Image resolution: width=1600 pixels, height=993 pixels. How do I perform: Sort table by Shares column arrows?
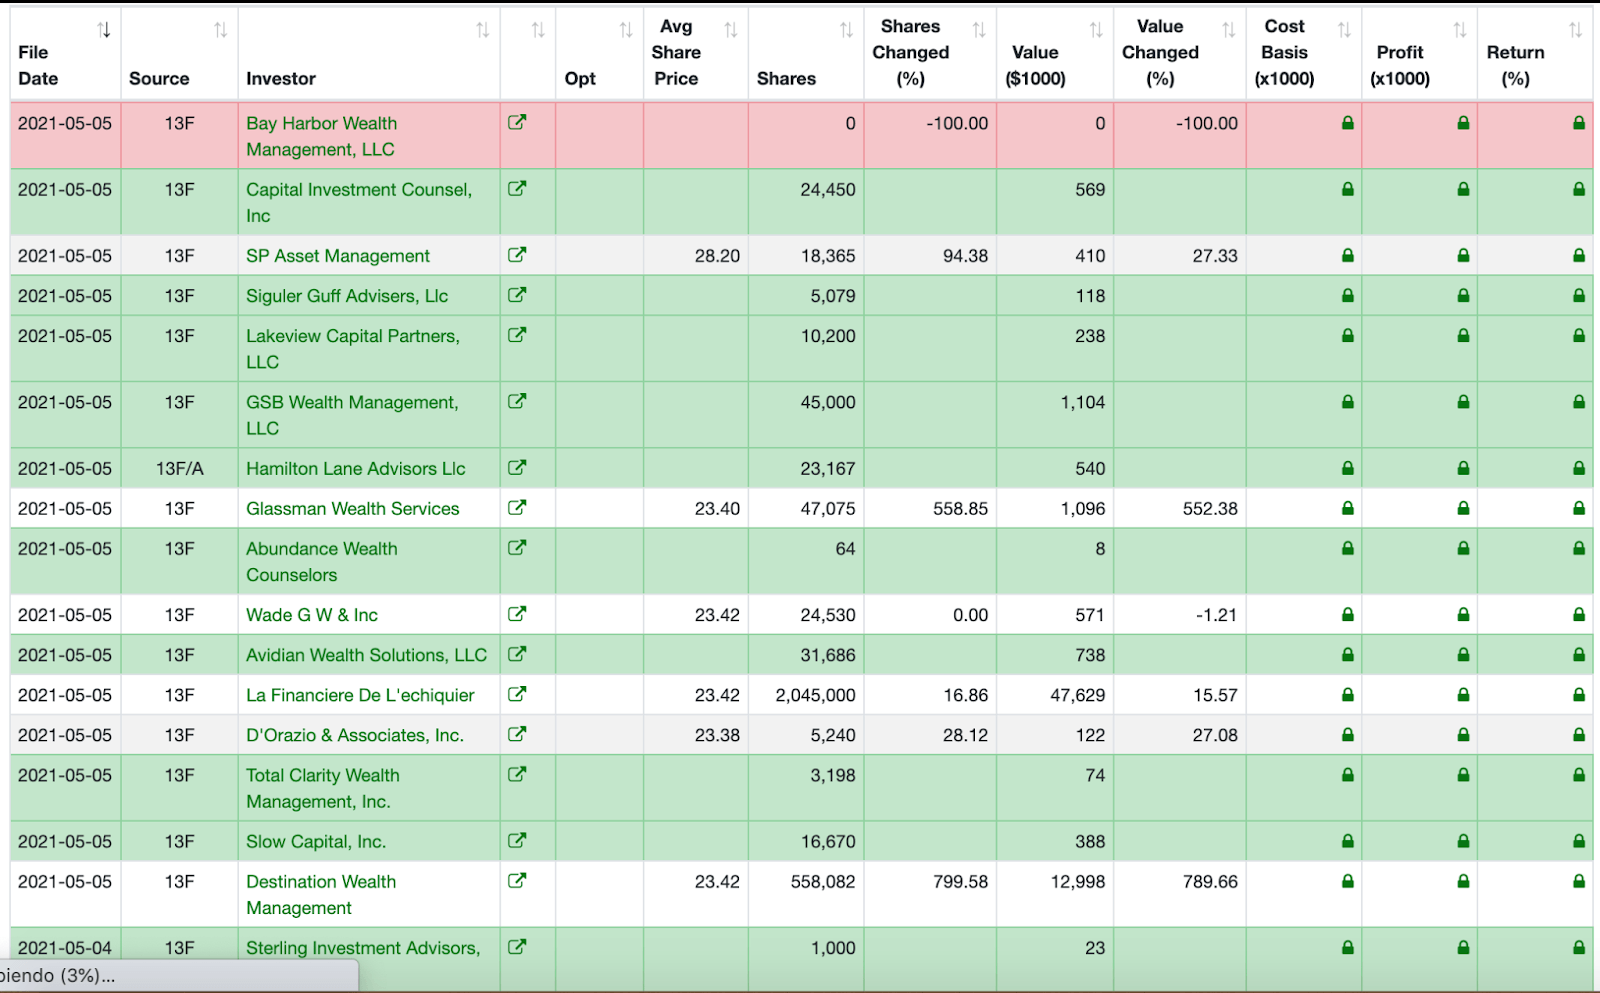click(847, 30)
